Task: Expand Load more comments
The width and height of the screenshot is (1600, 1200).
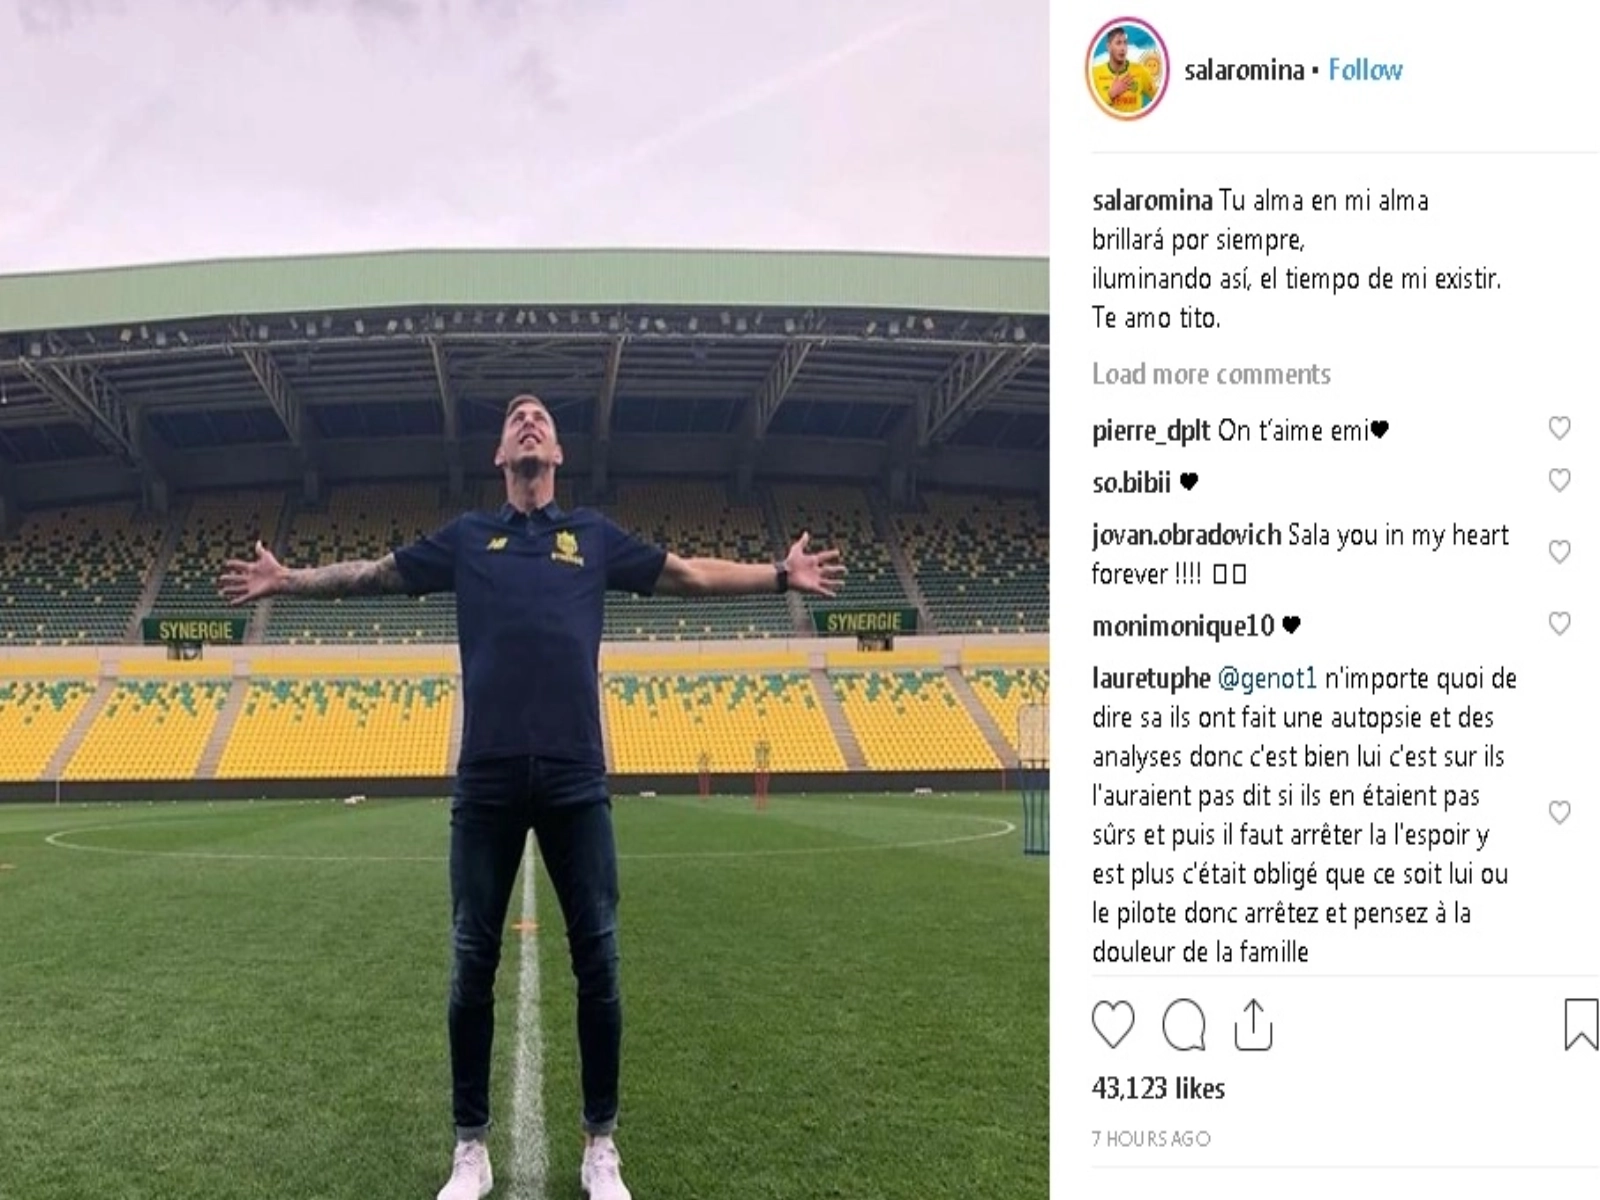Action: (1211, 374)
